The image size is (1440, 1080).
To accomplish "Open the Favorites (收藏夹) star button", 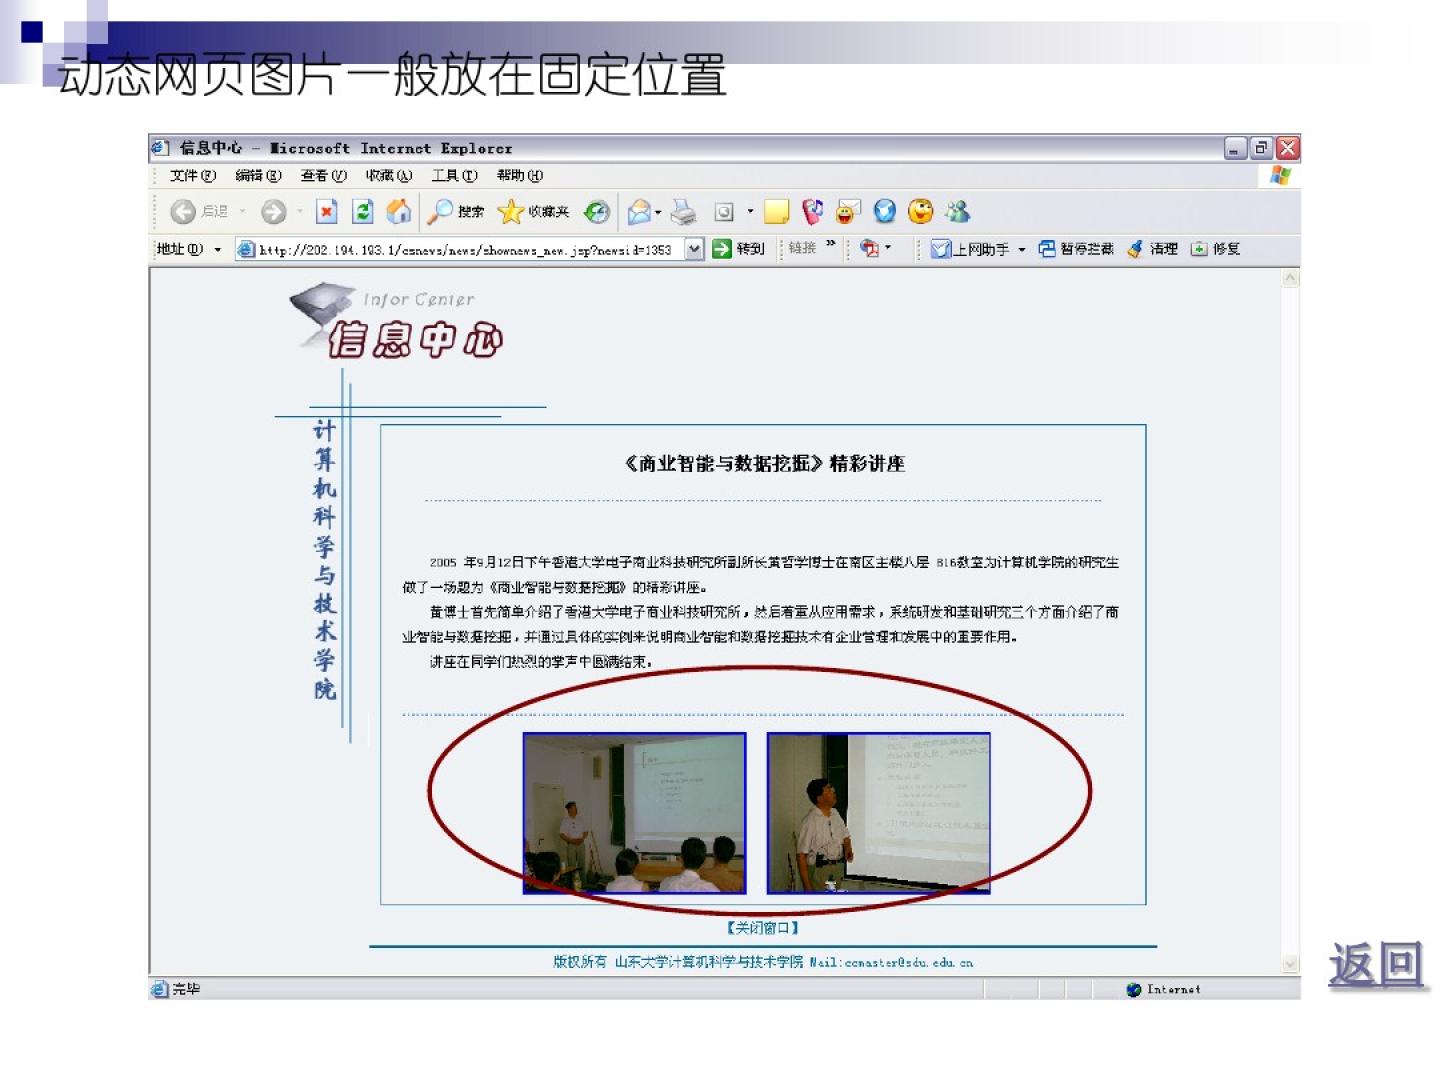I will pyautogui.click(x=532, y=212).
